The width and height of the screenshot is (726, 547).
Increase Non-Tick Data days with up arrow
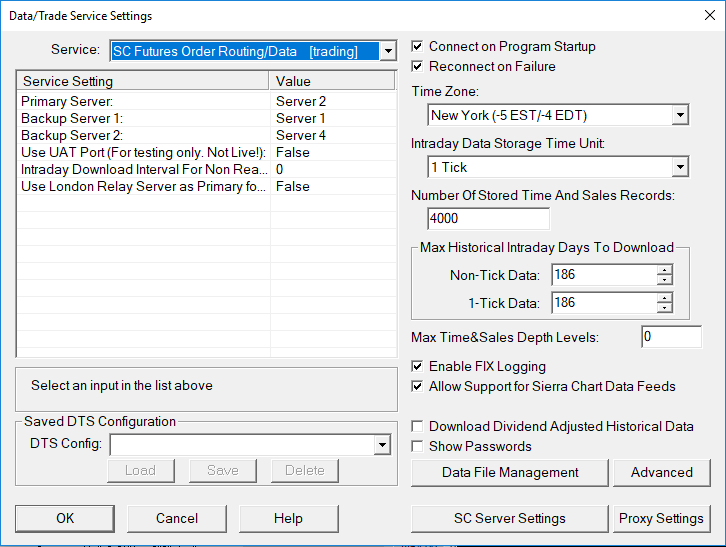coord(664,270)
